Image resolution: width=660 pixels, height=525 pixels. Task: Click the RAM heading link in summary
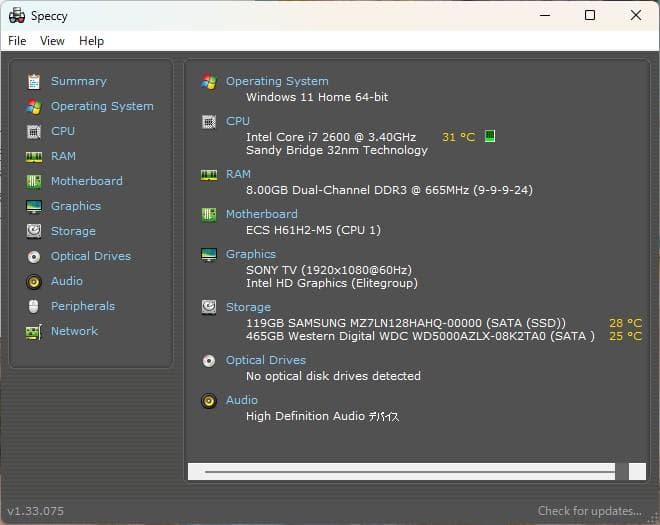pyautogui.click(x=238, y=174)
